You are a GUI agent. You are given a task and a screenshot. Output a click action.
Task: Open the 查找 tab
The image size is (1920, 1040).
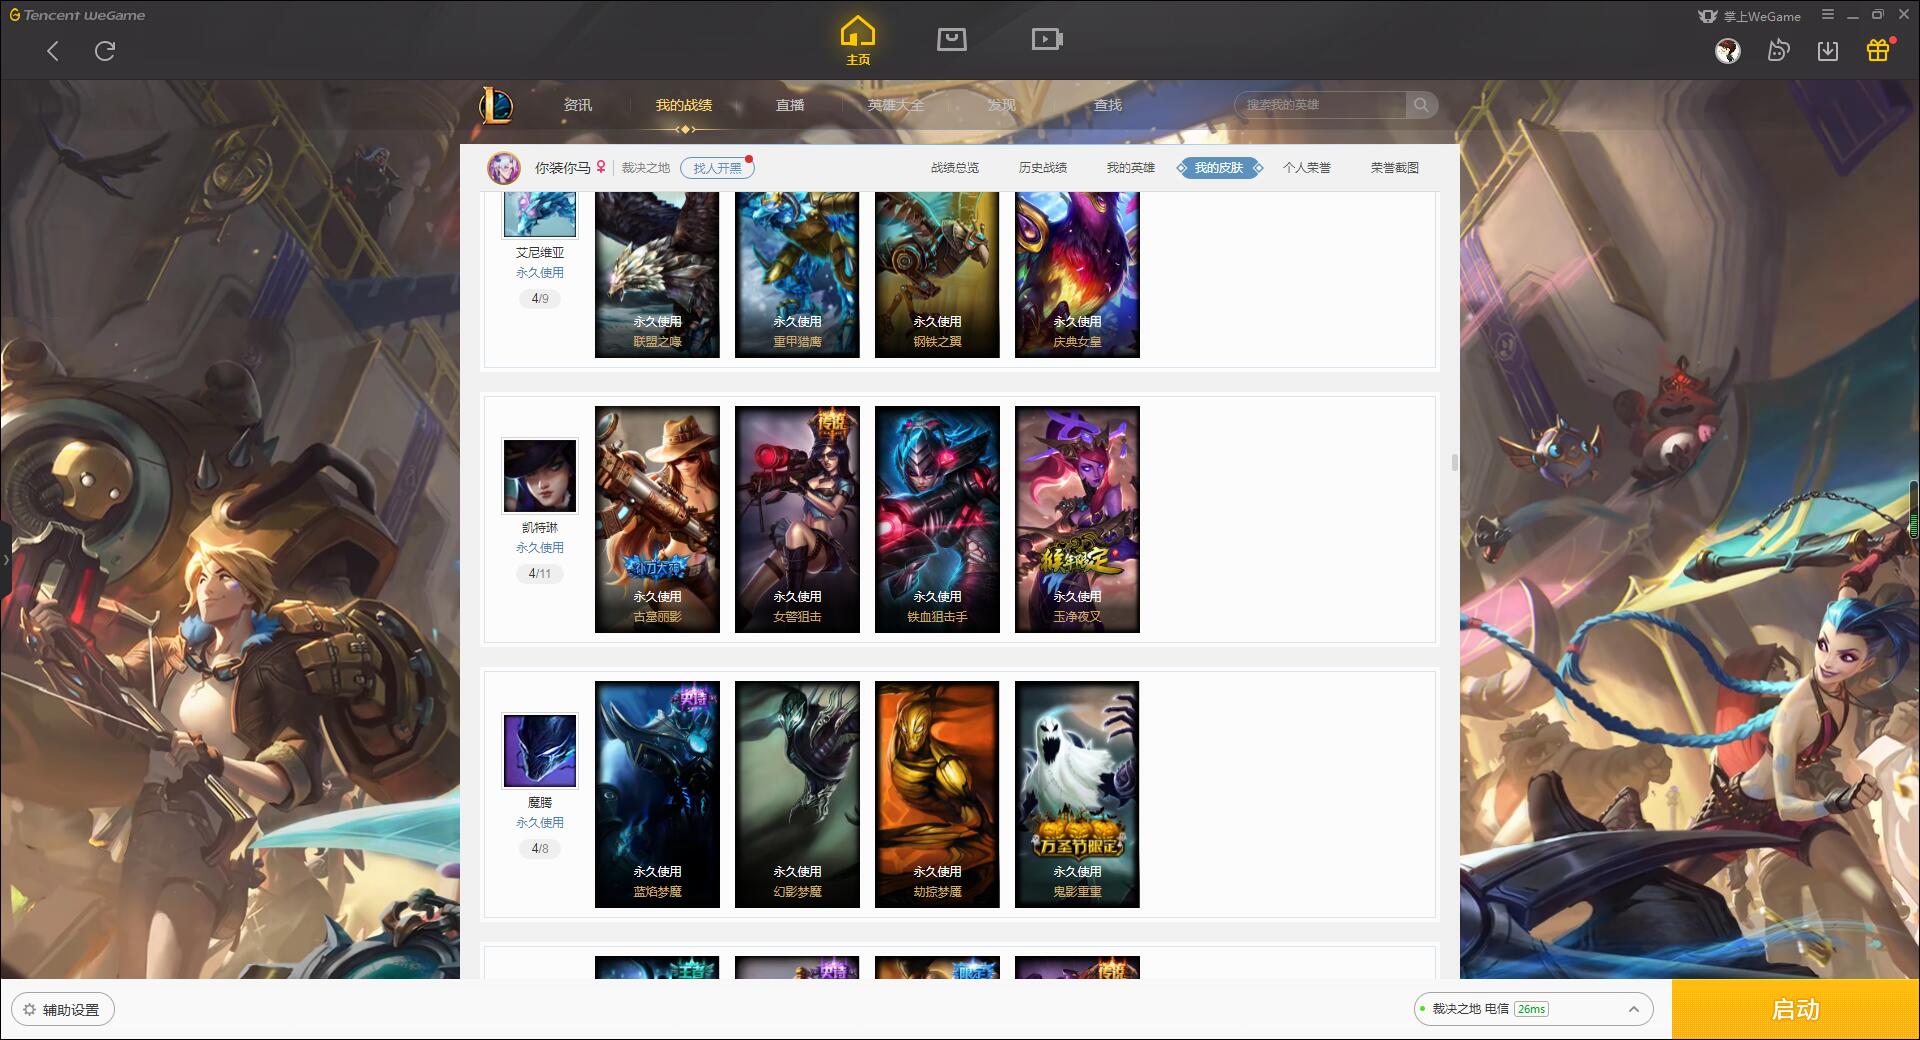click(1108, 105)
